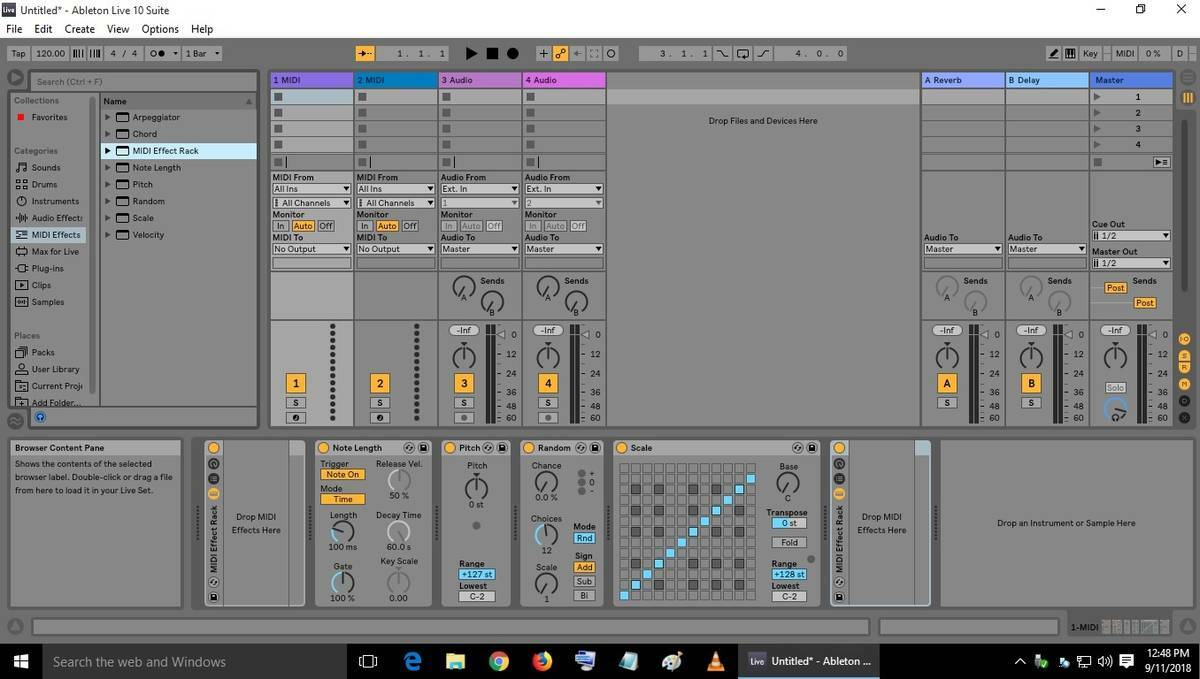Toggle In/Out section show button
The width and height of the screenshot is (1200, 679).
point(1185,339)
